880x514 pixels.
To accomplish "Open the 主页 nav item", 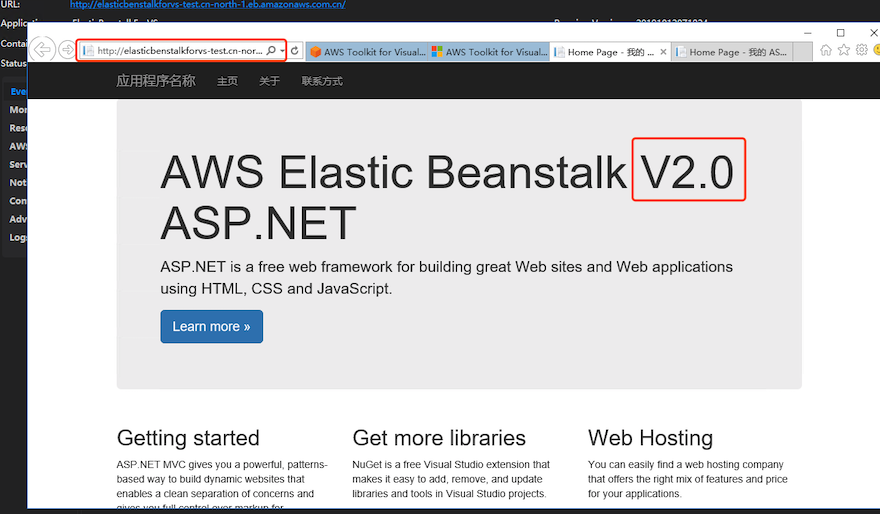I will pos(227,81).
